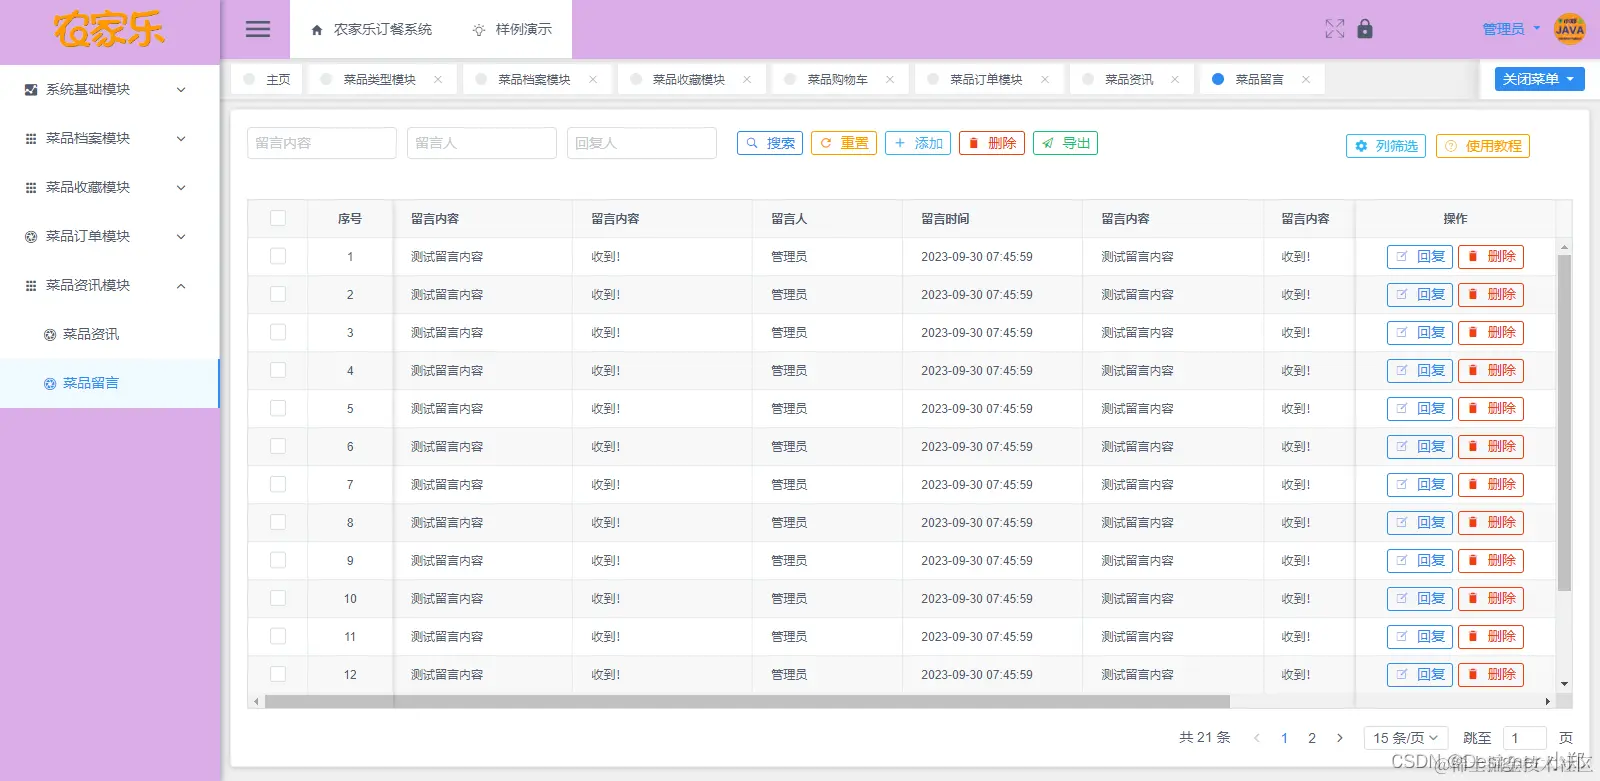Close the 菜品资讯 tab
The image size is (1600, 781).
1175,80
